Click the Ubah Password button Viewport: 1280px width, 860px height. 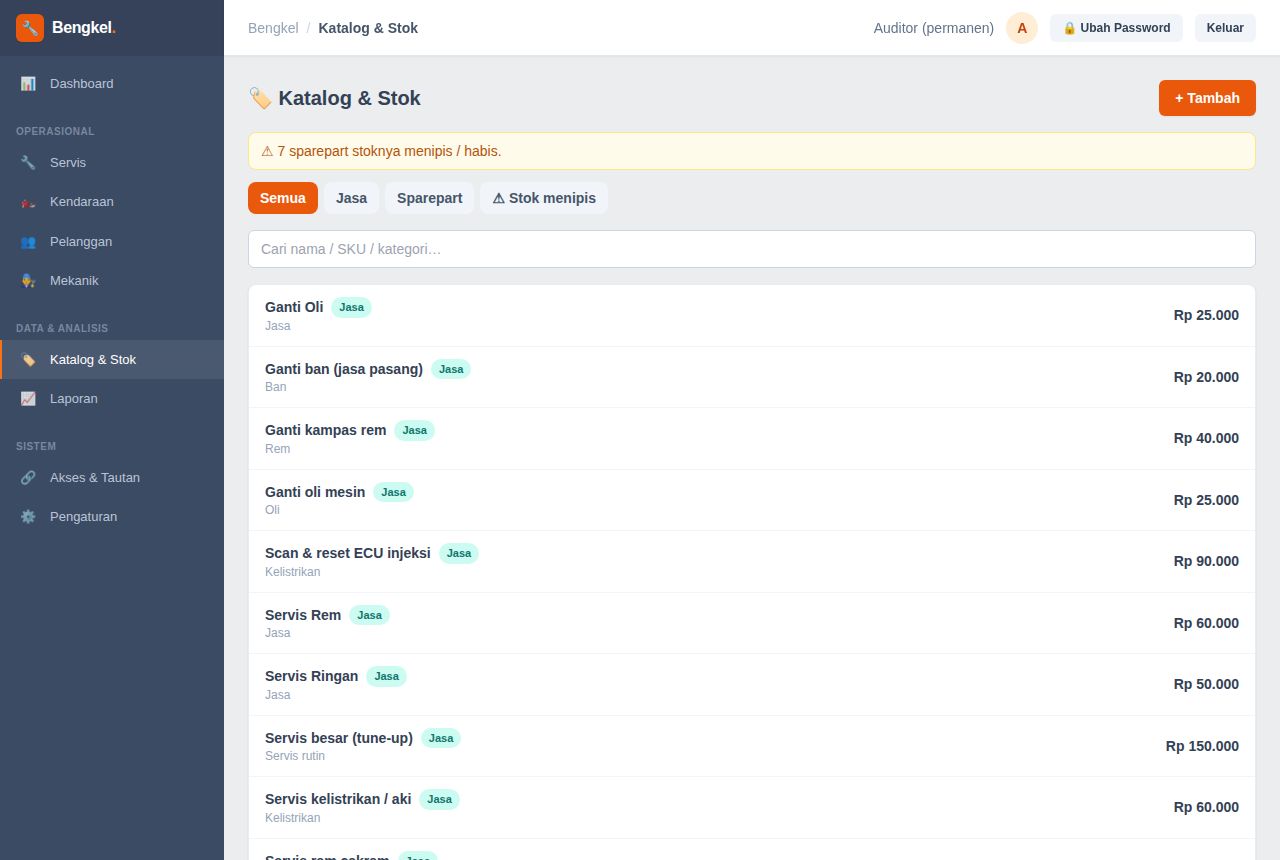[1116, 28]
